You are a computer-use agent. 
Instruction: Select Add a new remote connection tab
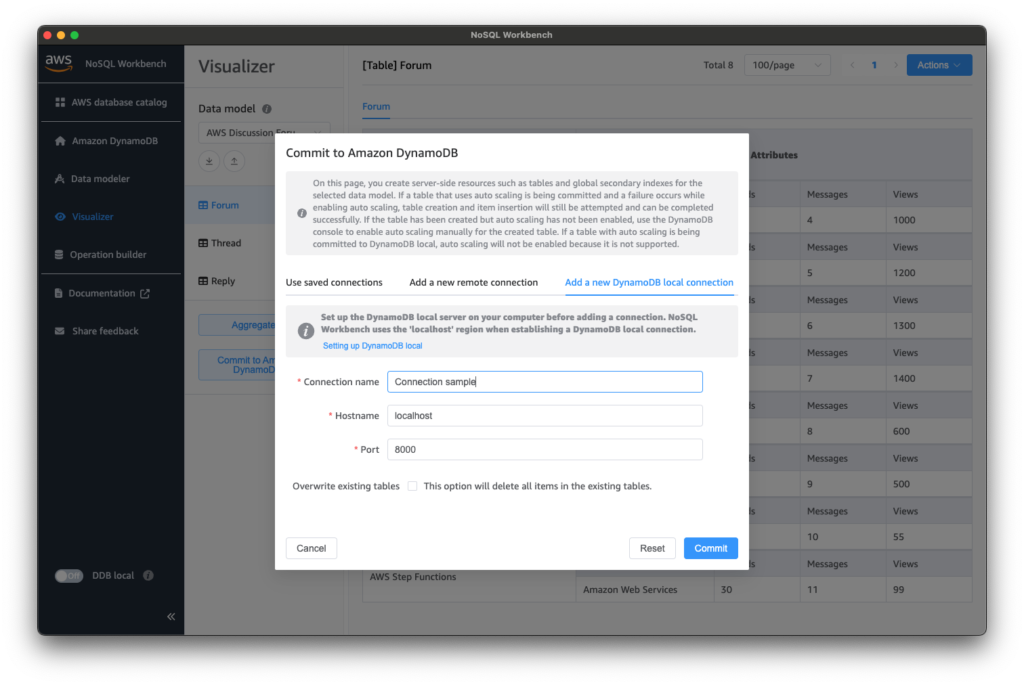(473, 283)
